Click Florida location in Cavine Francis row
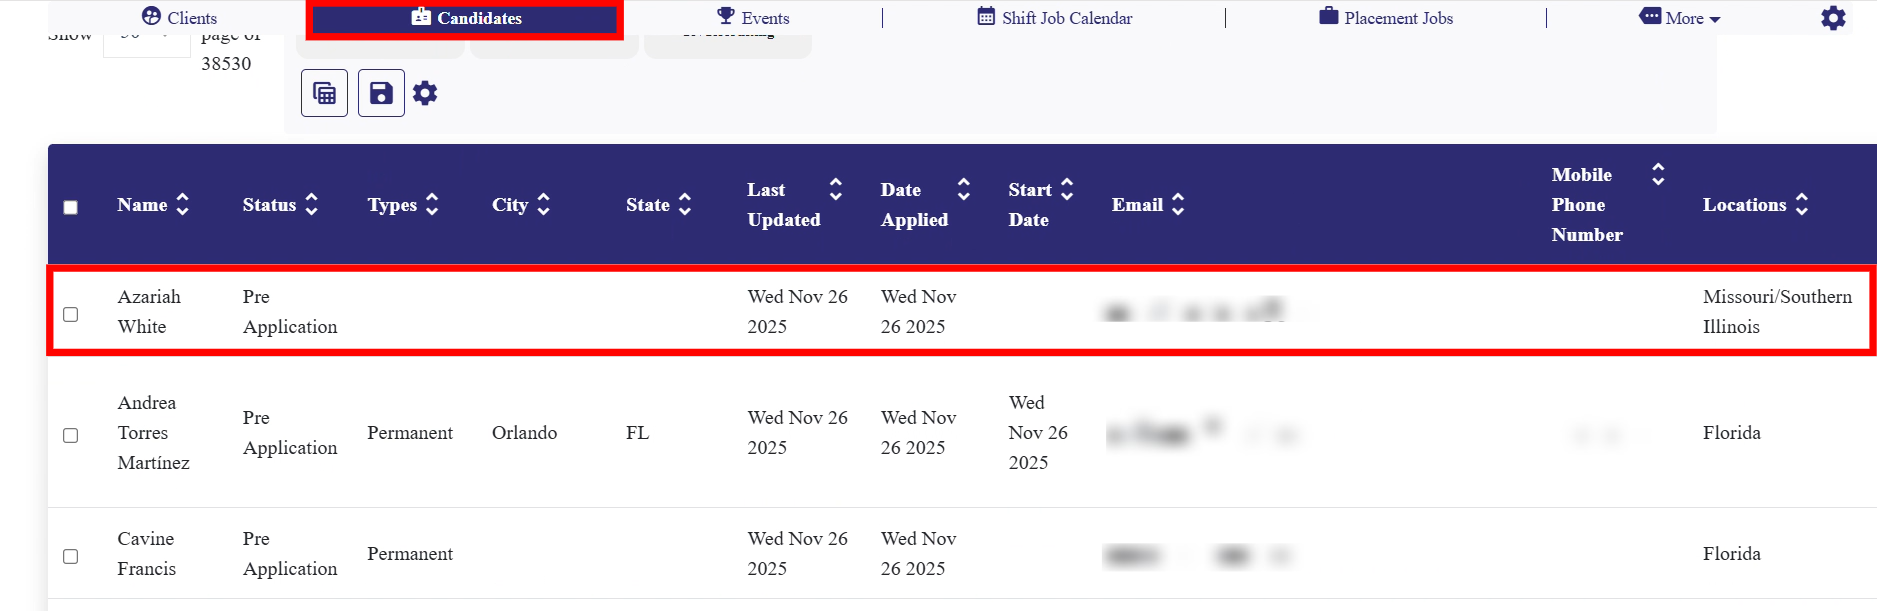 (x=1732, y=554)
